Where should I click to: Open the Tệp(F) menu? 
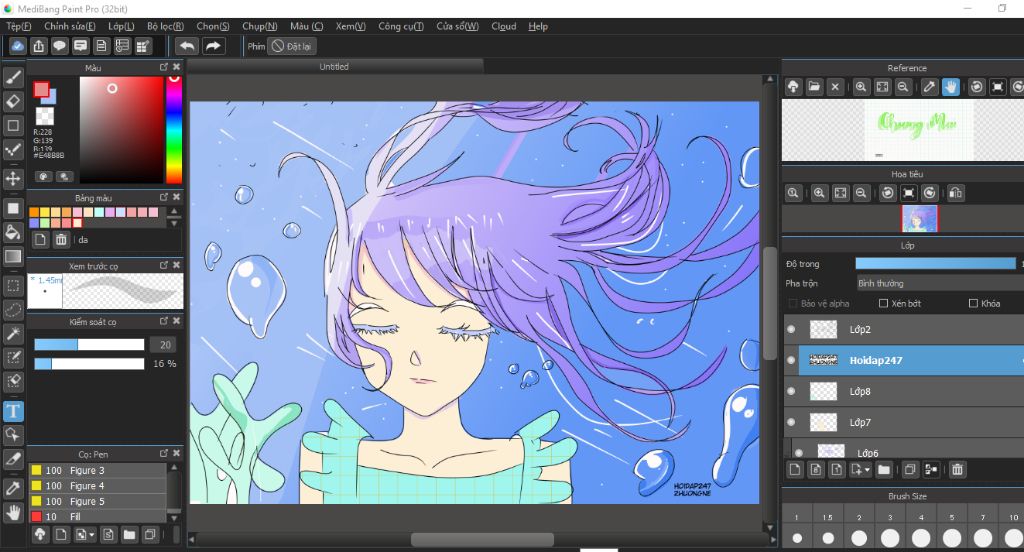point(19,26)
